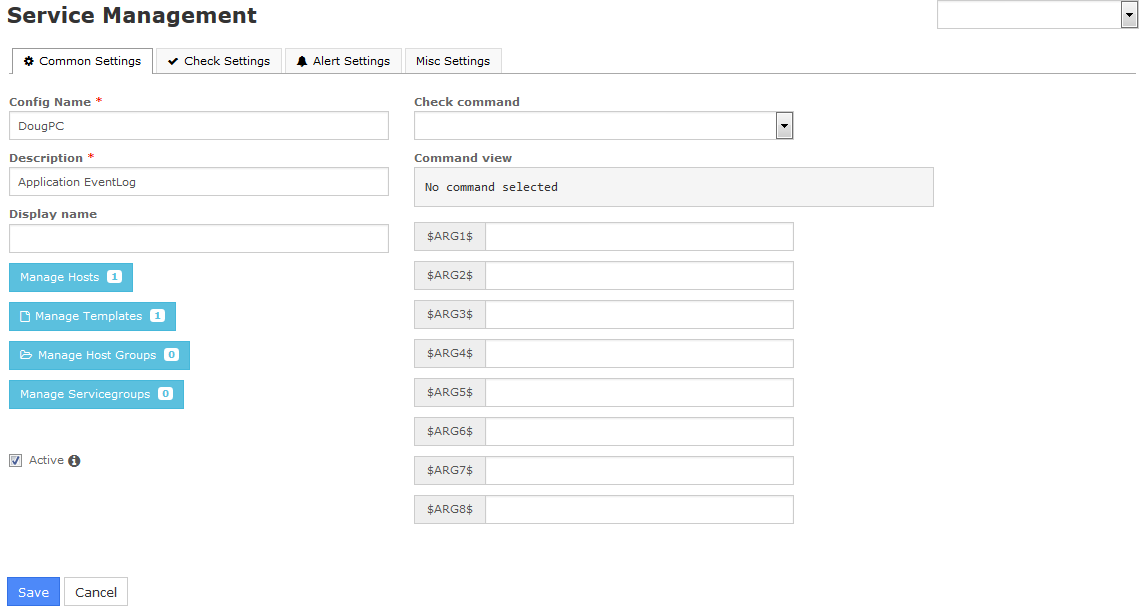
Task: Click the info icon next to Active
Action: point(74,461)
